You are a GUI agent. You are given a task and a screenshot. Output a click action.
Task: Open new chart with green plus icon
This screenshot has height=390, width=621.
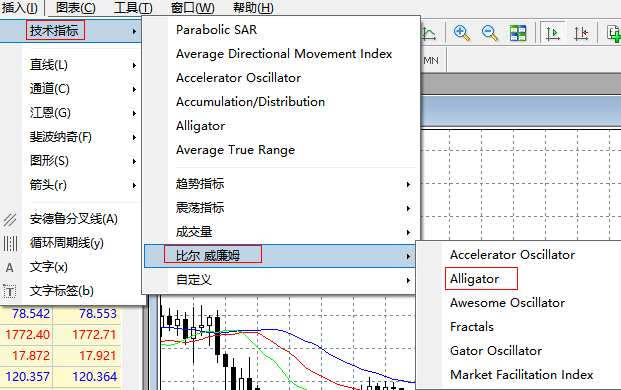click(614, 33)
